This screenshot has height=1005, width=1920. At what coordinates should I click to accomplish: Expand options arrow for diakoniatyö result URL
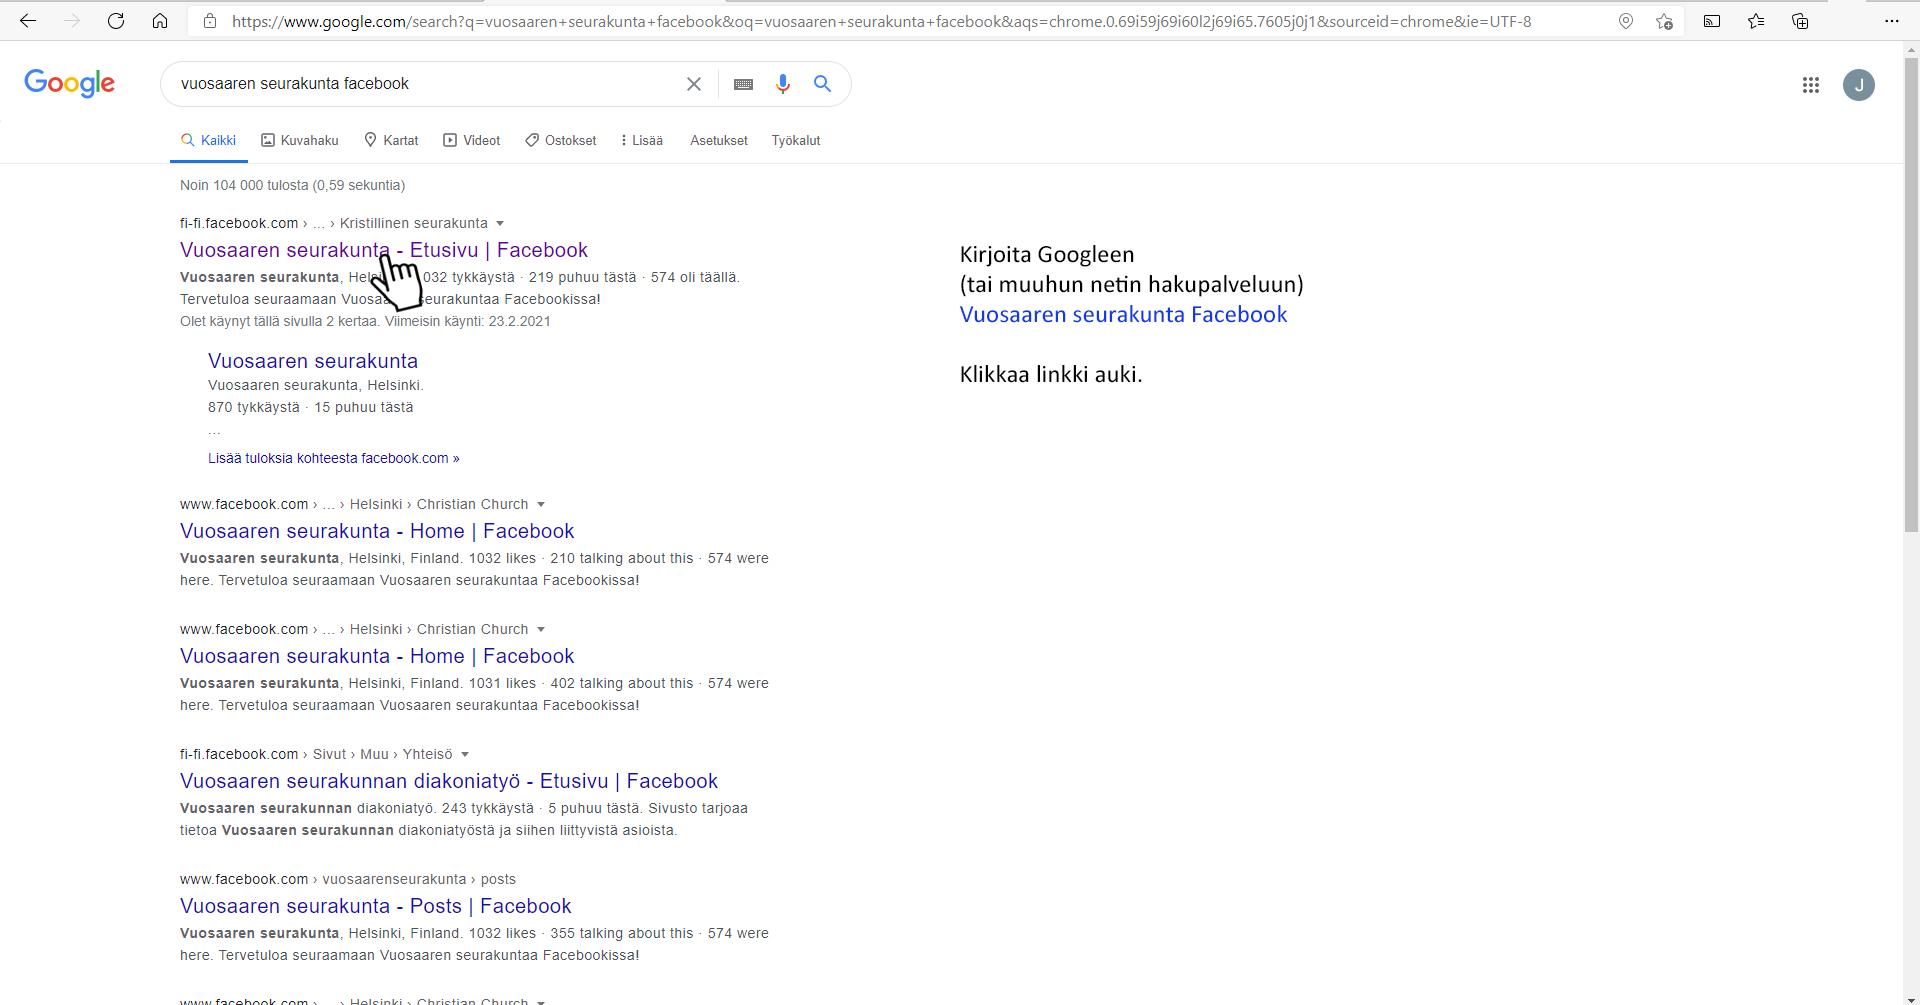pos(465,755)
